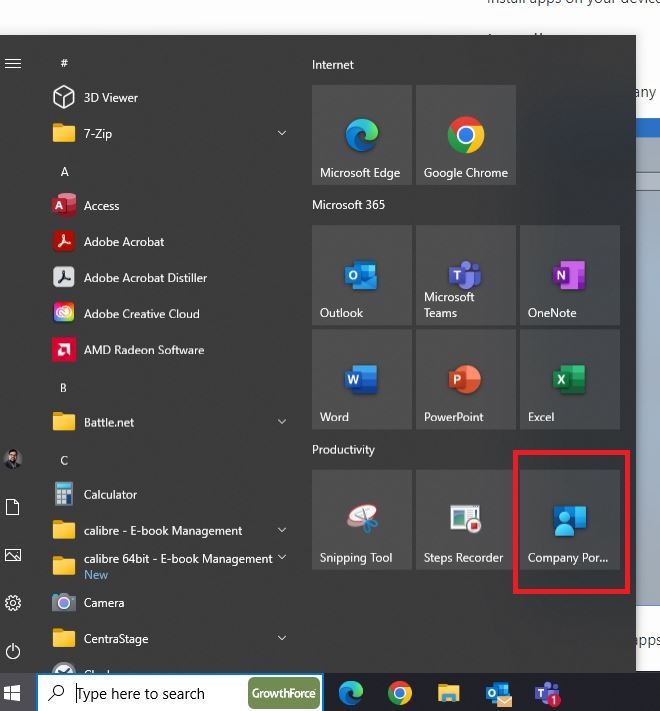Image resolution: width=660 pixels, height=711 pixels.
Task: Launch the Google Chrome tile
Action: (466, 135)
